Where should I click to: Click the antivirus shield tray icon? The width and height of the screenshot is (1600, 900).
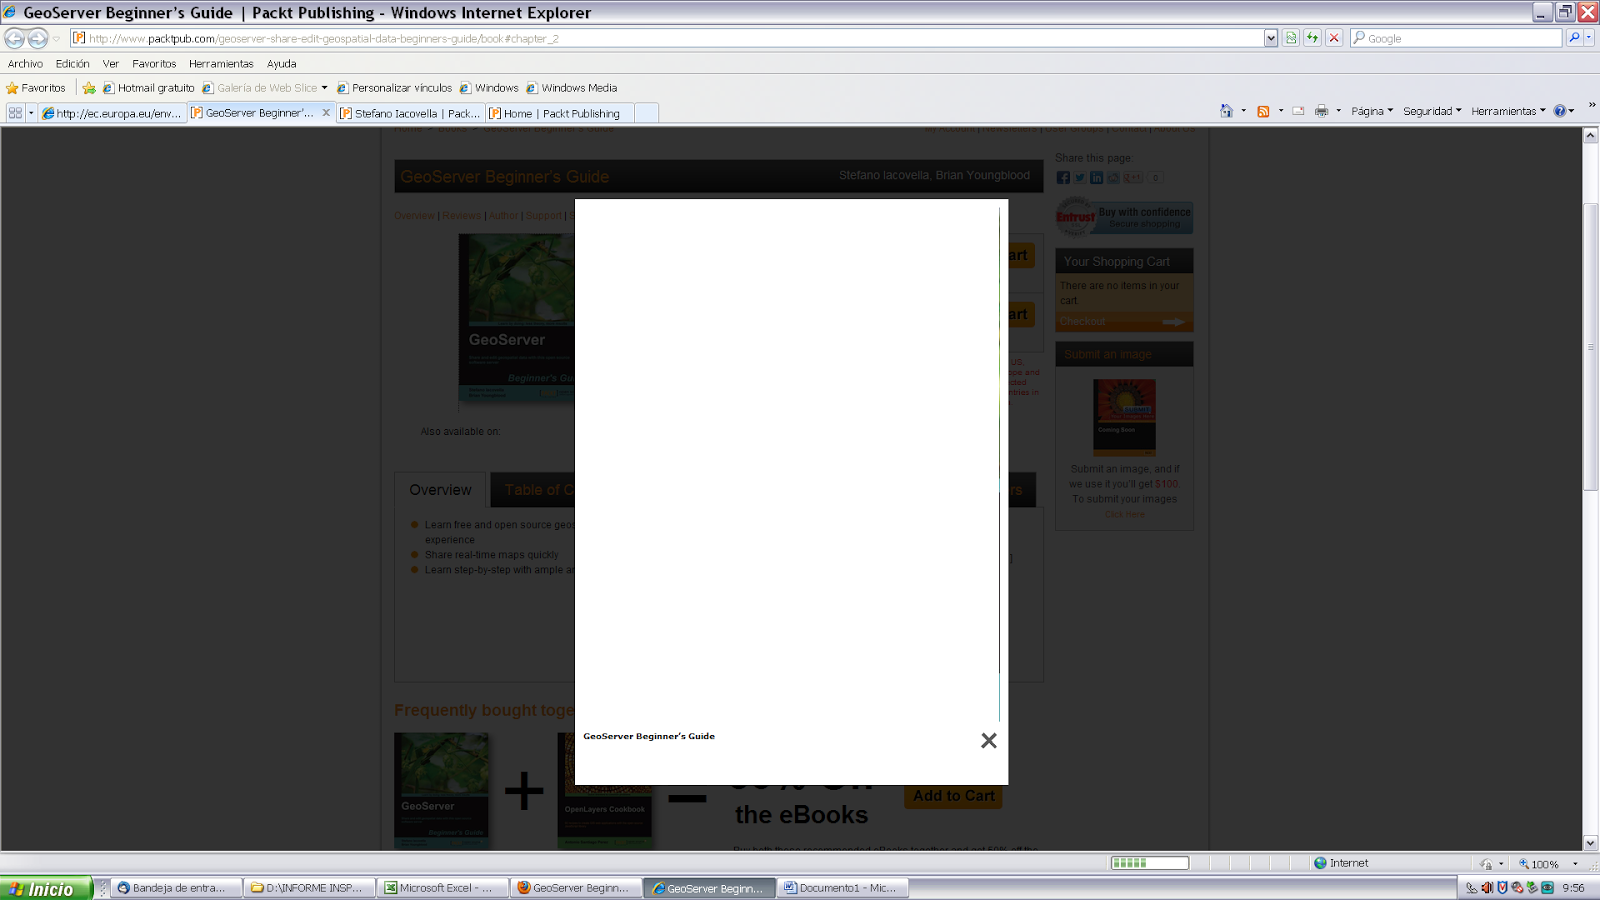[1502, 888]
